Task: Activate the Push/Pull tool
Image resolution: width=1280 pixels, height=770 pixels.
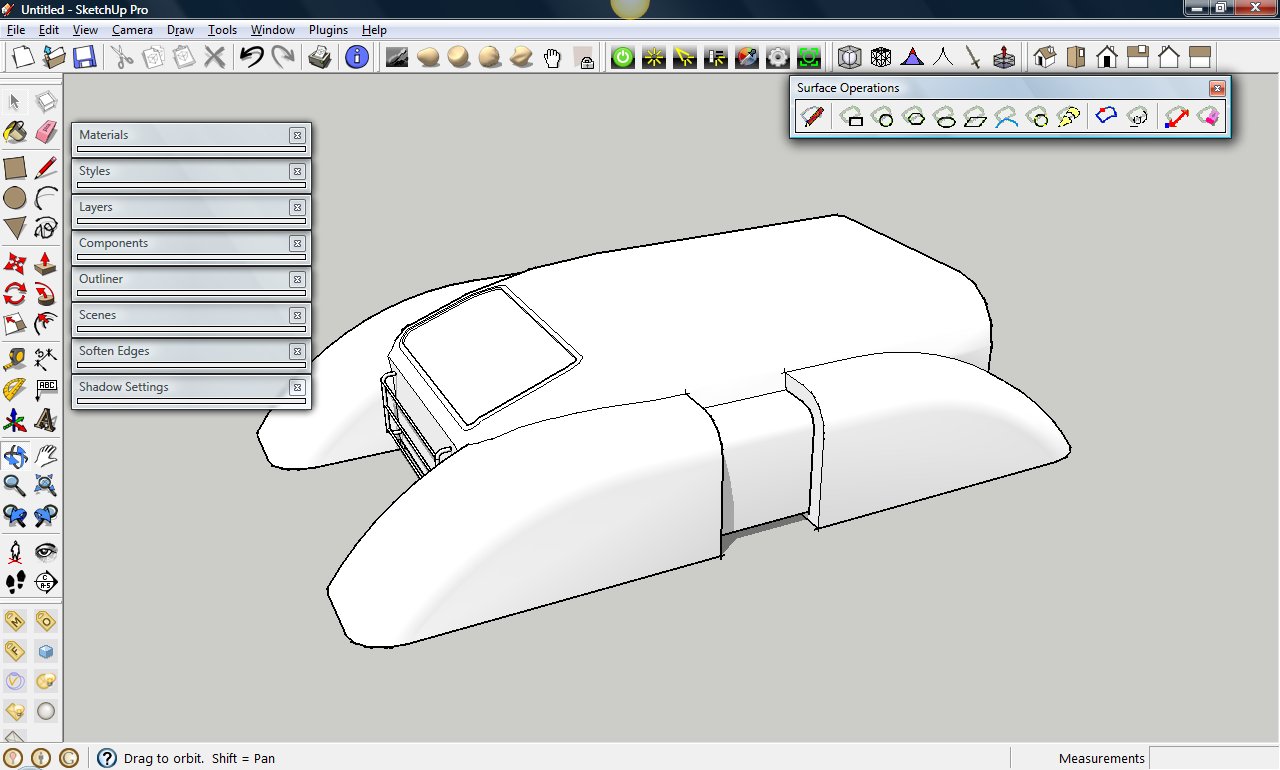Action: tap(46, 264)
